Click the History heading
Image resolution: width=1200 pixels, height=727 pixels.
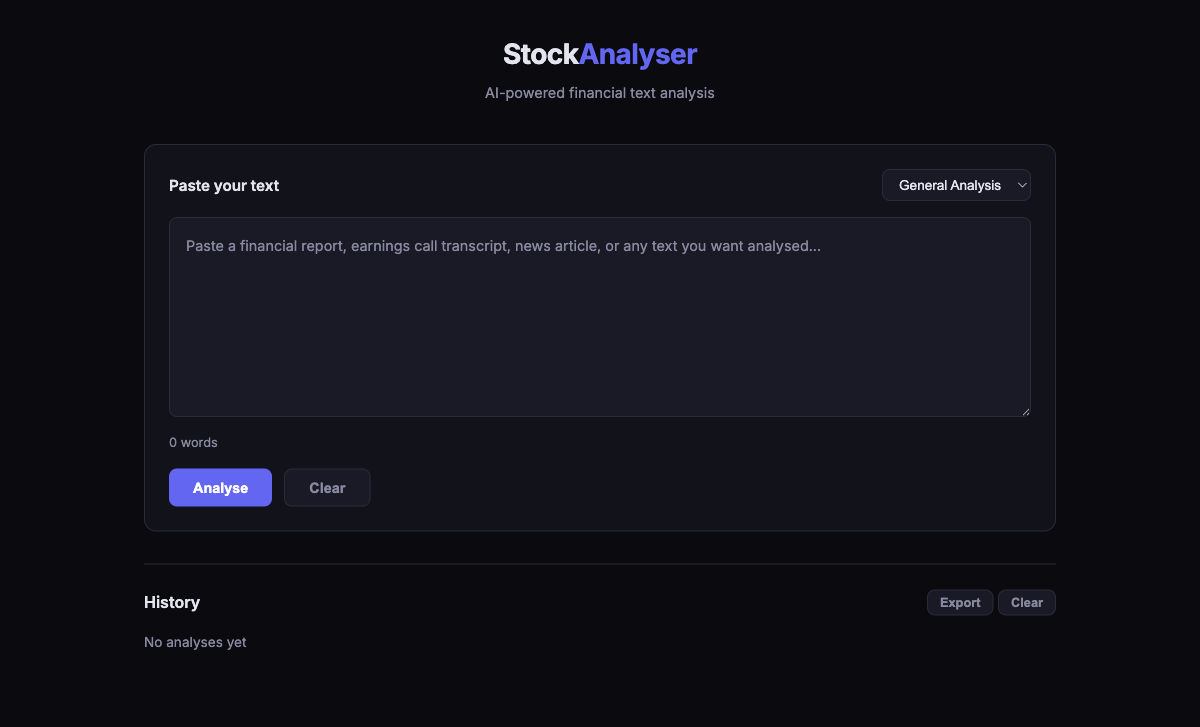click(x=171, y=602)
